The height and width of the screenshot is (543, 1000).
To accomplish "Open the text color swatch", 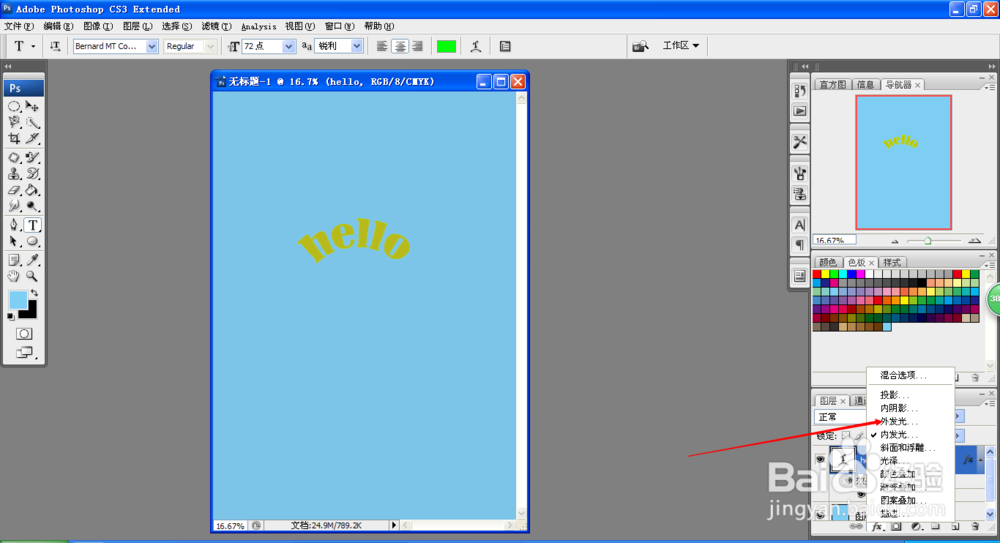I will (446, 46).
